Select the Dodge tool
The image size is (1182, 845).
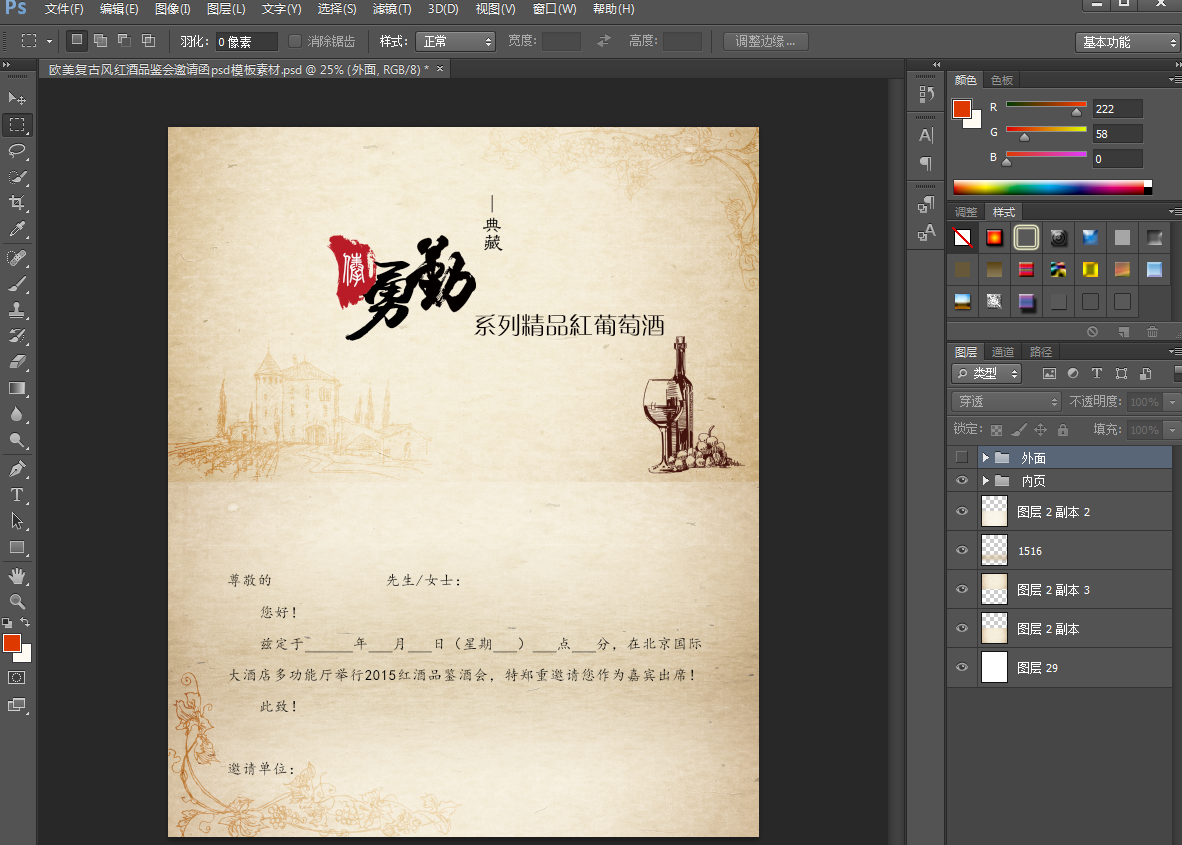17,440
